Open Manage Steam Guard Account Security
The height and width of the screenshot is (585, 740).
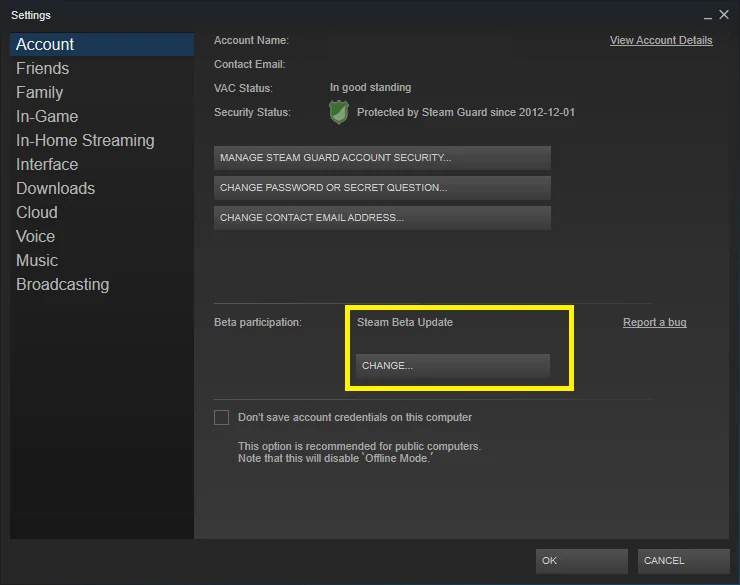point(382,158)
